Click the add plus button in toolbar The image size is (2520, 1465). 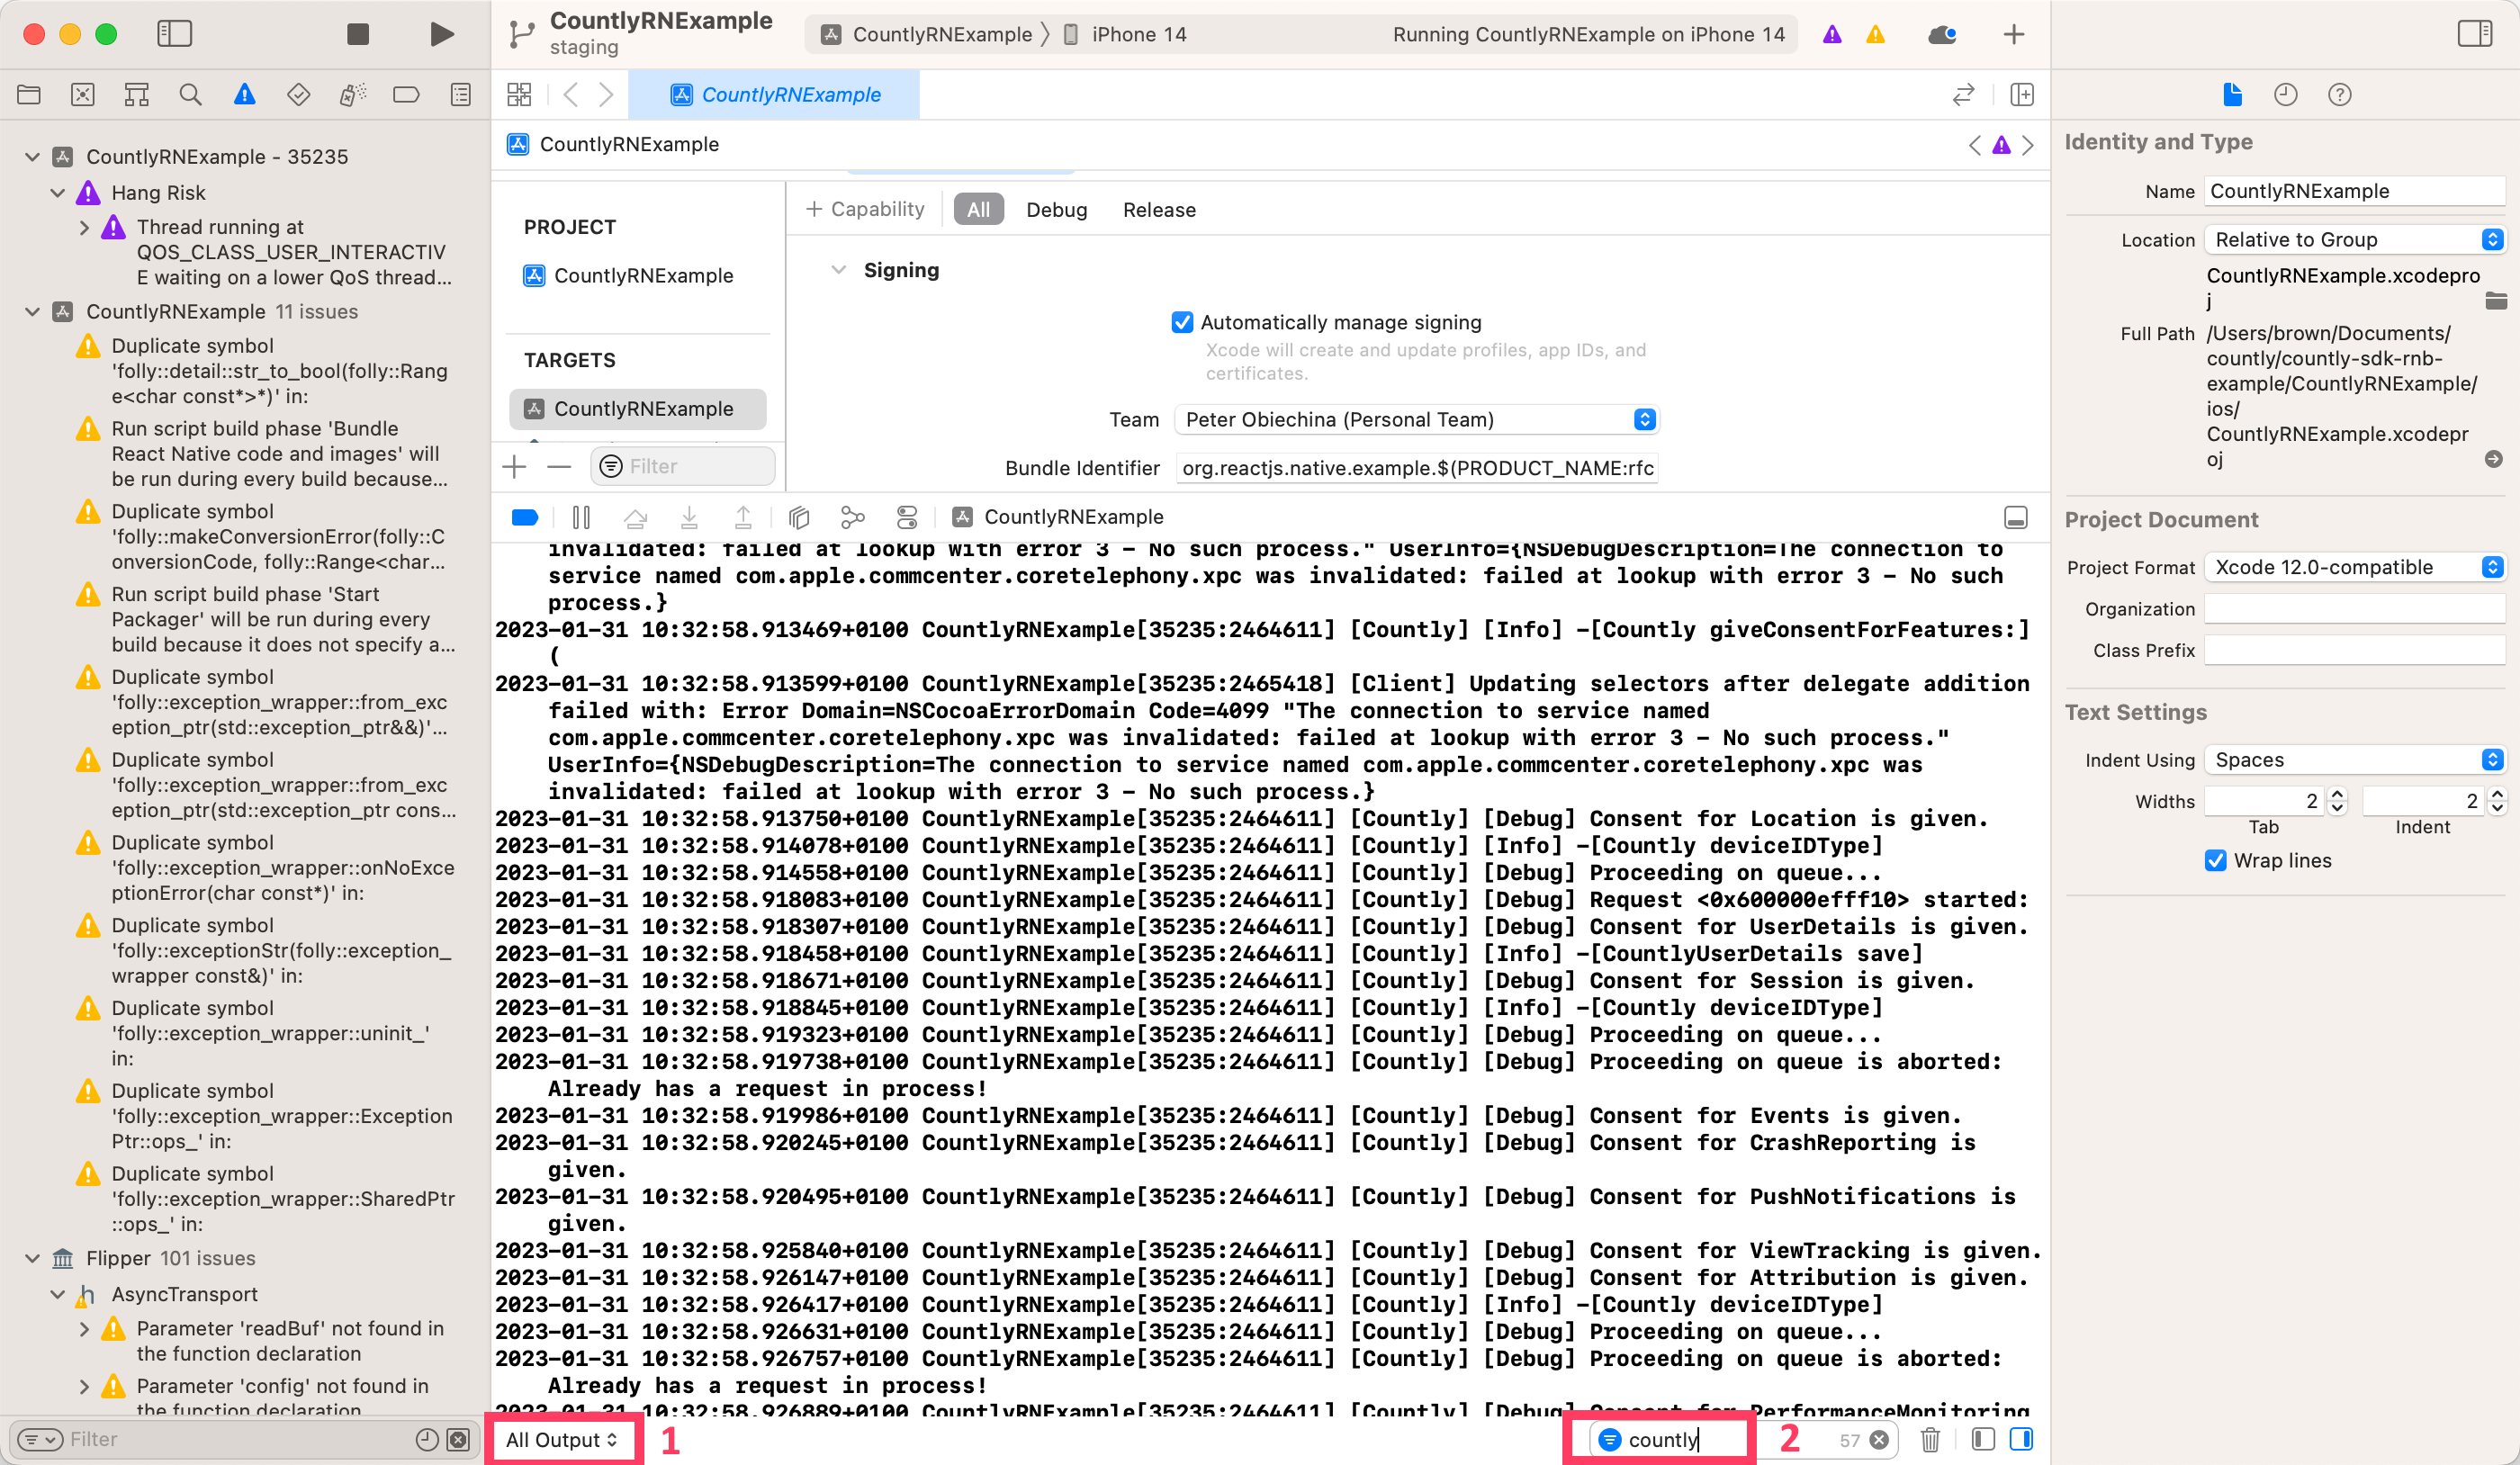[x=2014, y=35]
